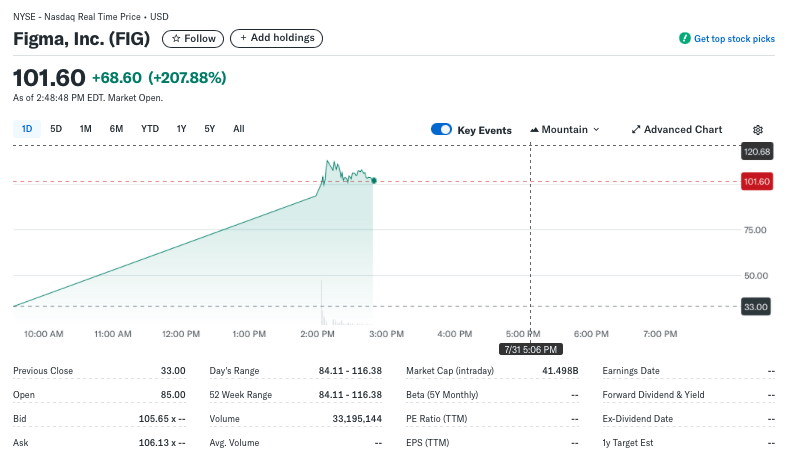Click the 10:00 AM axis label
This screenshot has width=790, height=461.
click(x=44, y=334)
